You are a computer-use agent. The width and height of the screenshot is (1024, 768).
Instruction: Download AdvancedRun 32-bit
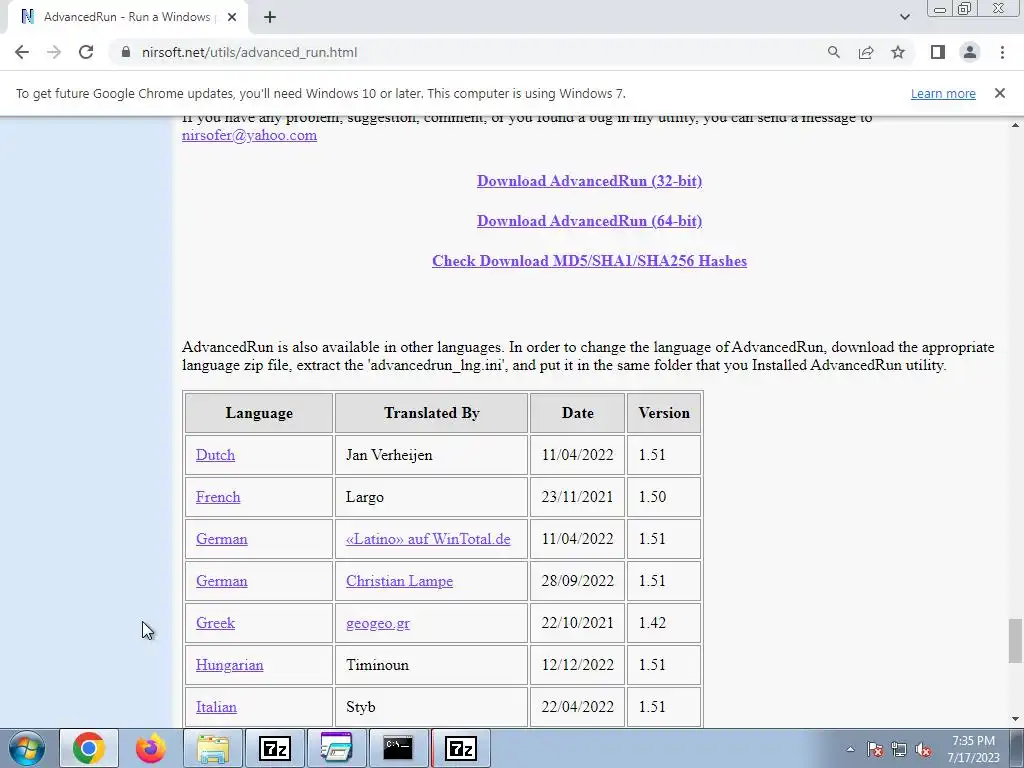tap(589, 181)
